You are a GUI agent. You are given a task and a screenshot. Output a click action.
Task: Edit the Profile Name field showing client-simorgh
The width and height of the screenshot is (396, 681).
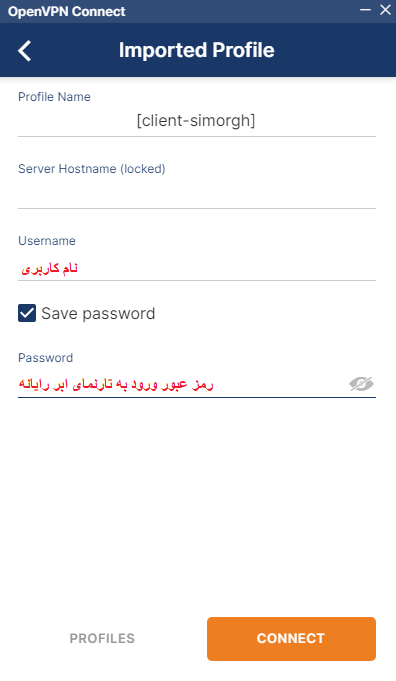tap(197, 121)
